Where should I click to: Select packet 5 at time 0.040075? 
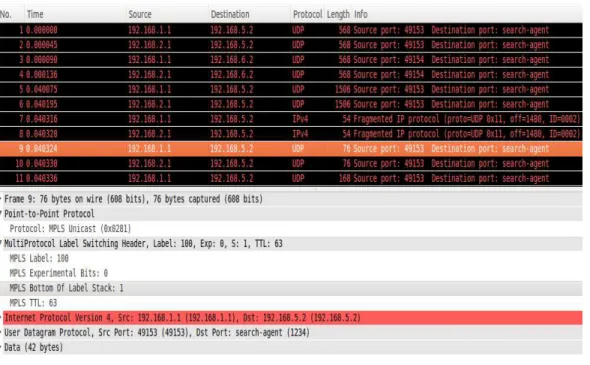pyautogui.click(x=291, y=89)
